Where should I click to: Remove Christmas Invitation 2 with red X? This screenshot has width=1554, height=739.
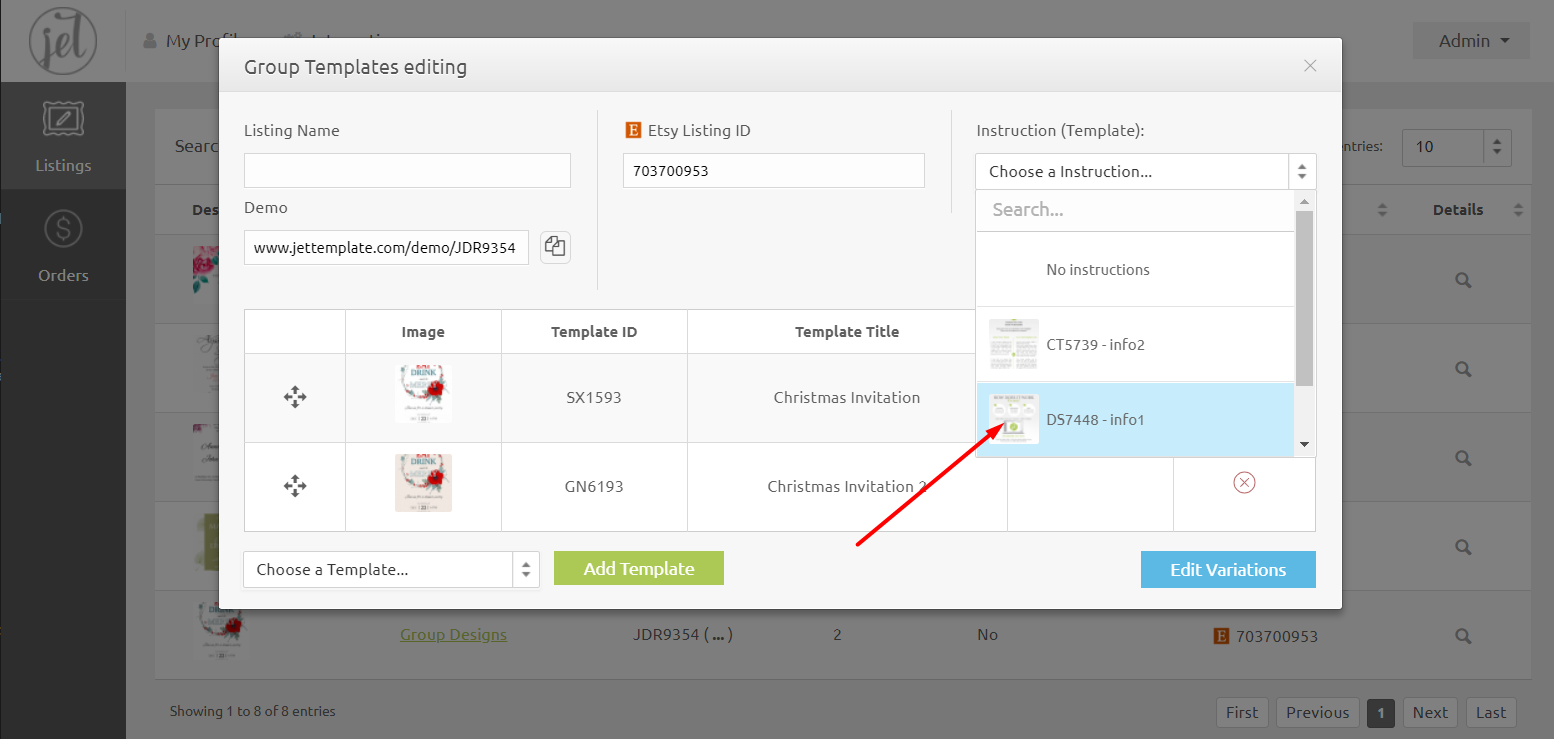point(1244,483)
